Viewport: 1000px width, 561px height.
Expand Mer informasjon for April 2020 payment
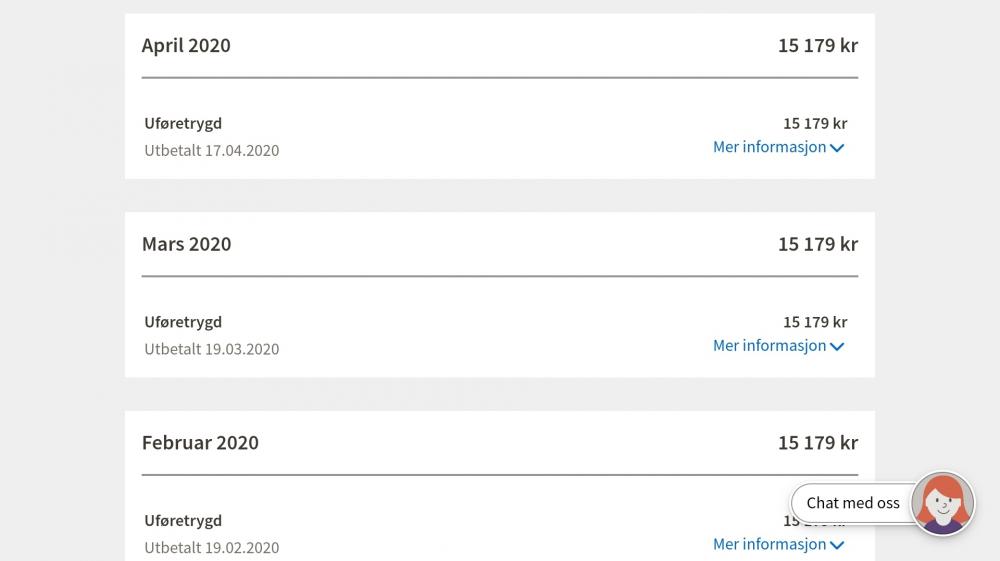(x=778, y=147)
